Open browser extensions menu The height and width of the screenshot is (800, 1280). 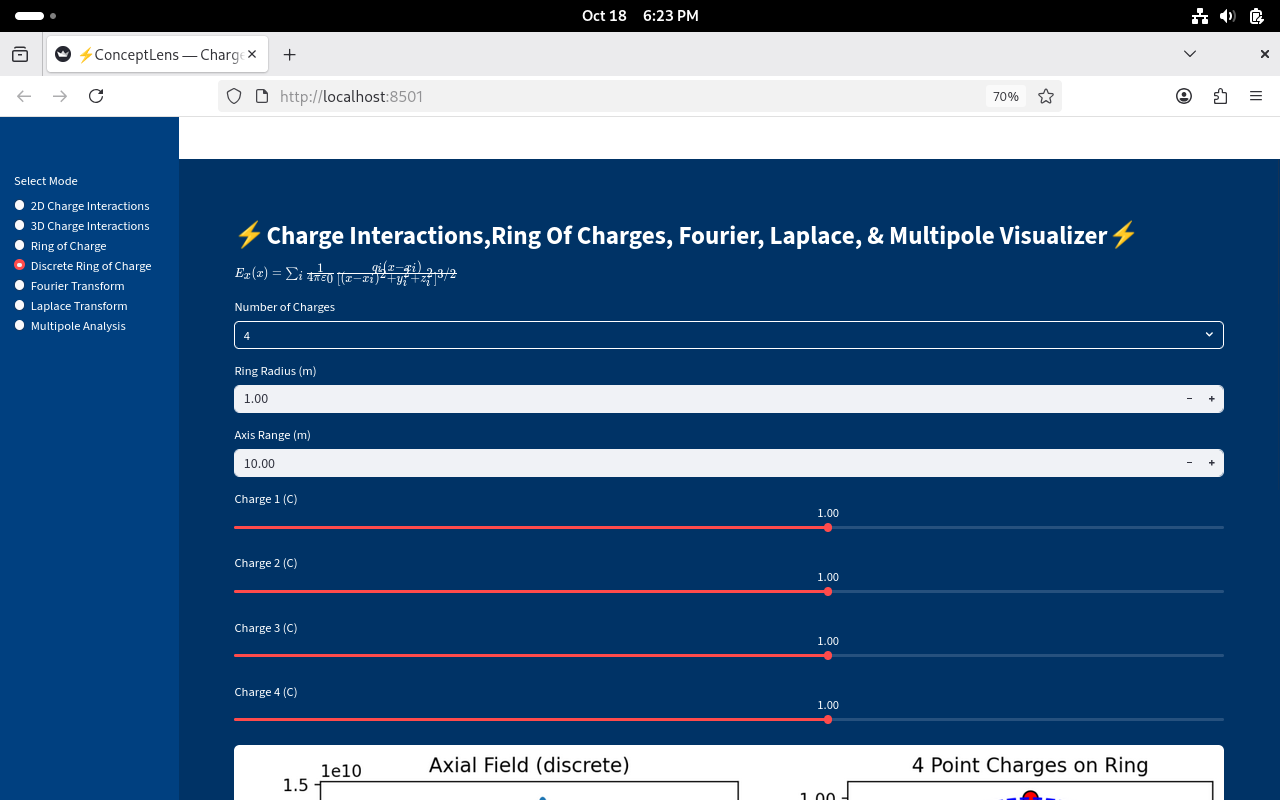point(1220,96)
